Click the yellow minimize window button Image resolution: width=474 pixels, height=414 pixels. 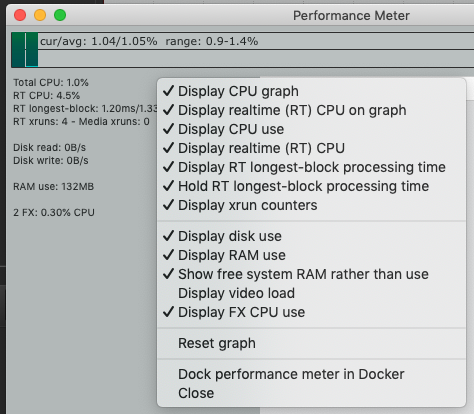(x=40, y=15)
